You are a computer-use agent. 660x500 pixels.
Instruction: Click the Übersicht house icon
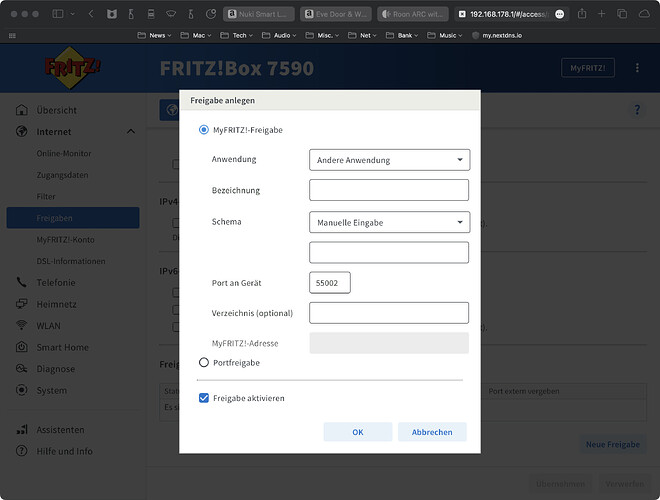tap(21, 110)
